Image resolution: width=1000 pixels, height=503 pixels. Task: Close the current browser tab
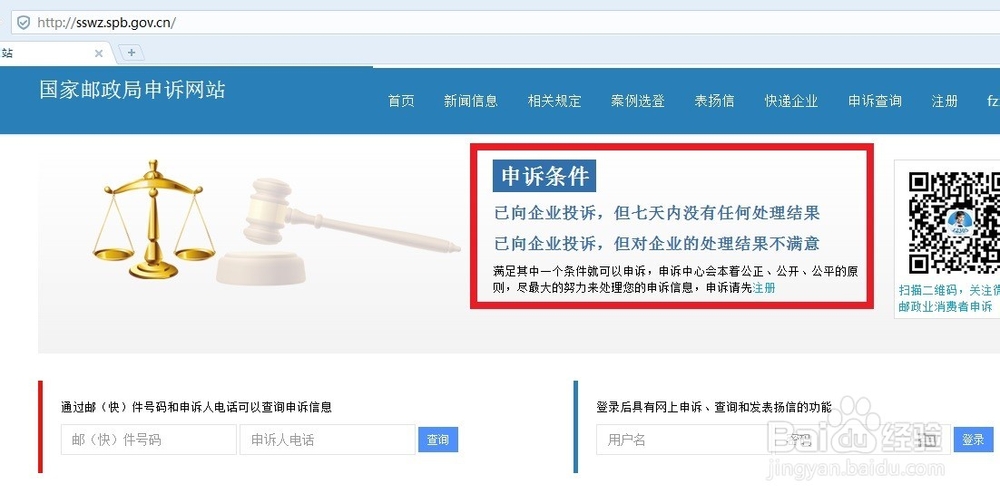coord(99,54)
